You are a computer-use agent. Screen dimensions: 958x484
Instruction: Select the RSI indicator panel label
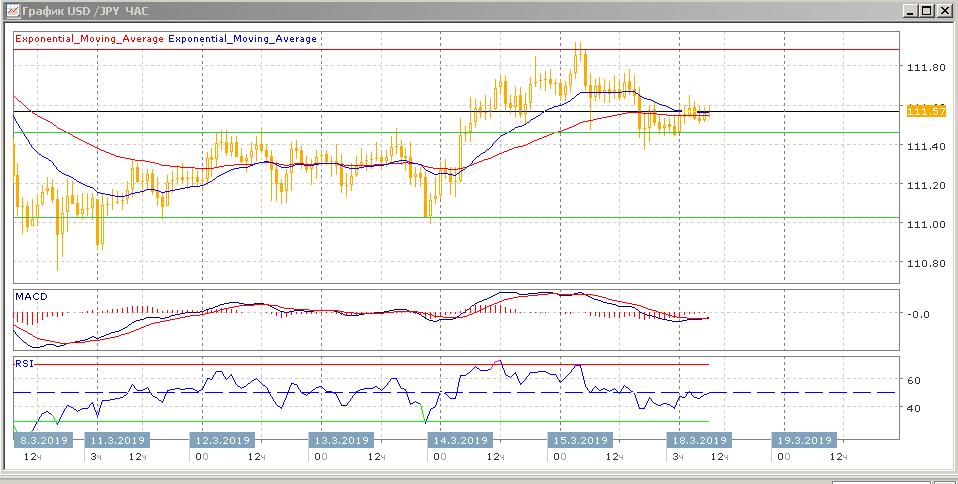23,364
